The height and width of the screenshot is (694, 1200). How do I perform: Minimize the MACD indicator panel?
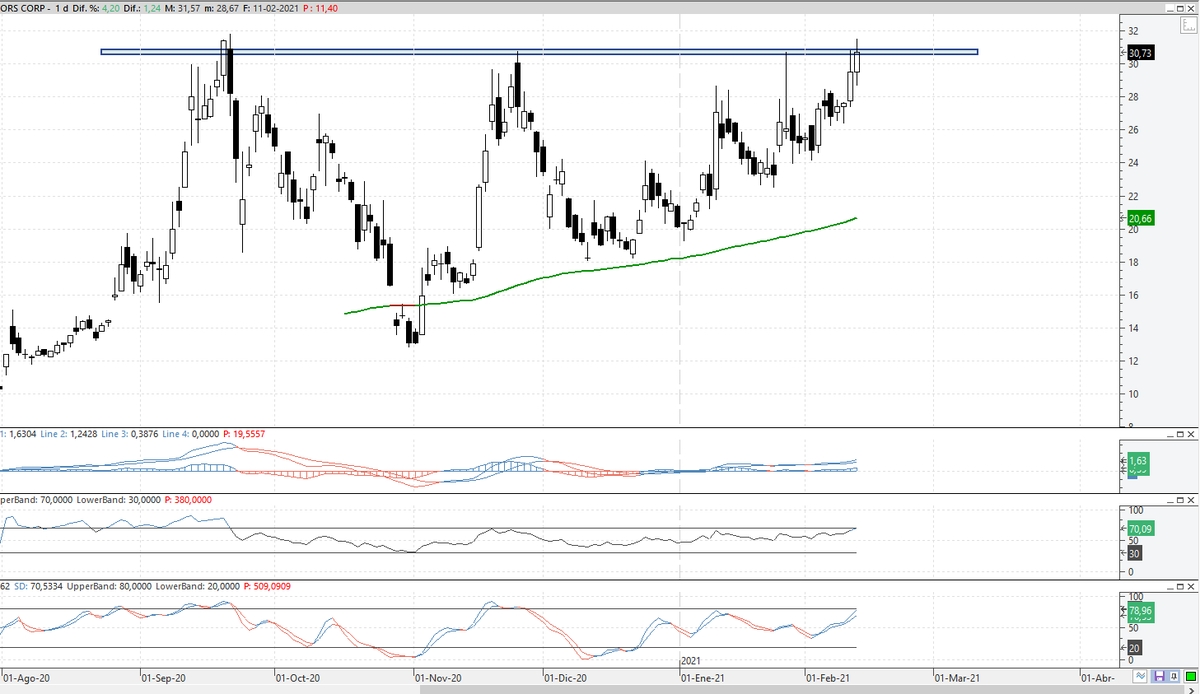[1170, 434]
